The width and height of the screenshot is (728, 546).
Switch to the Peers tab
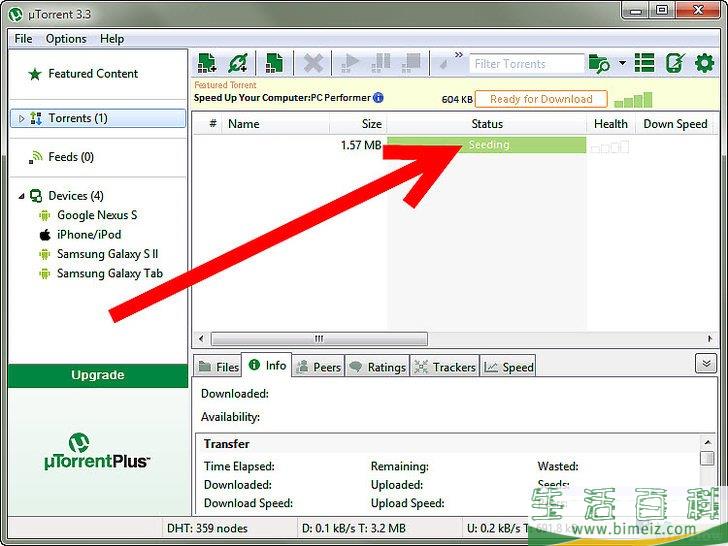318,366
